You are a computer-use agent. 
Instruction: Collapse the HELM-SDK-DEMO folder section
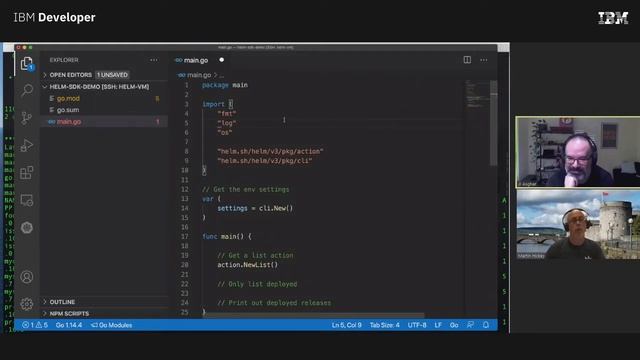[x=99, y=87]
